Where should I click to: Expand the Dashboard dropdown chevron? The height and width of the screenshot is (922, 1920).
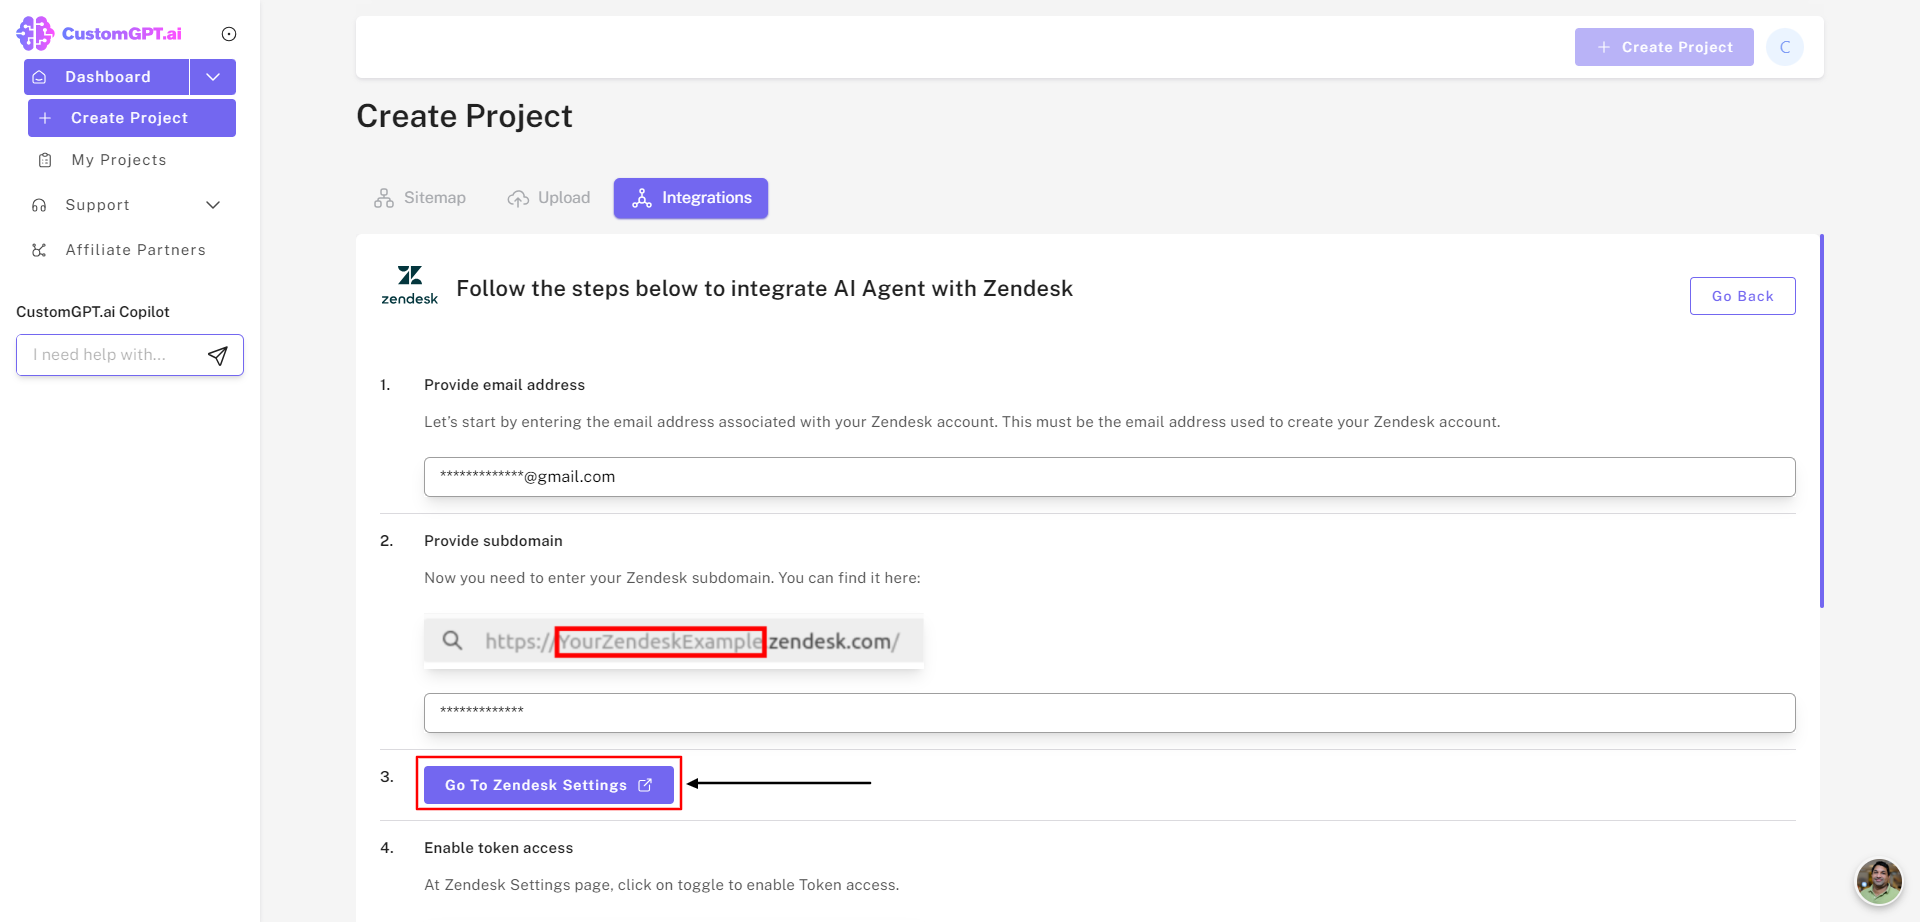tap(213, 77)
